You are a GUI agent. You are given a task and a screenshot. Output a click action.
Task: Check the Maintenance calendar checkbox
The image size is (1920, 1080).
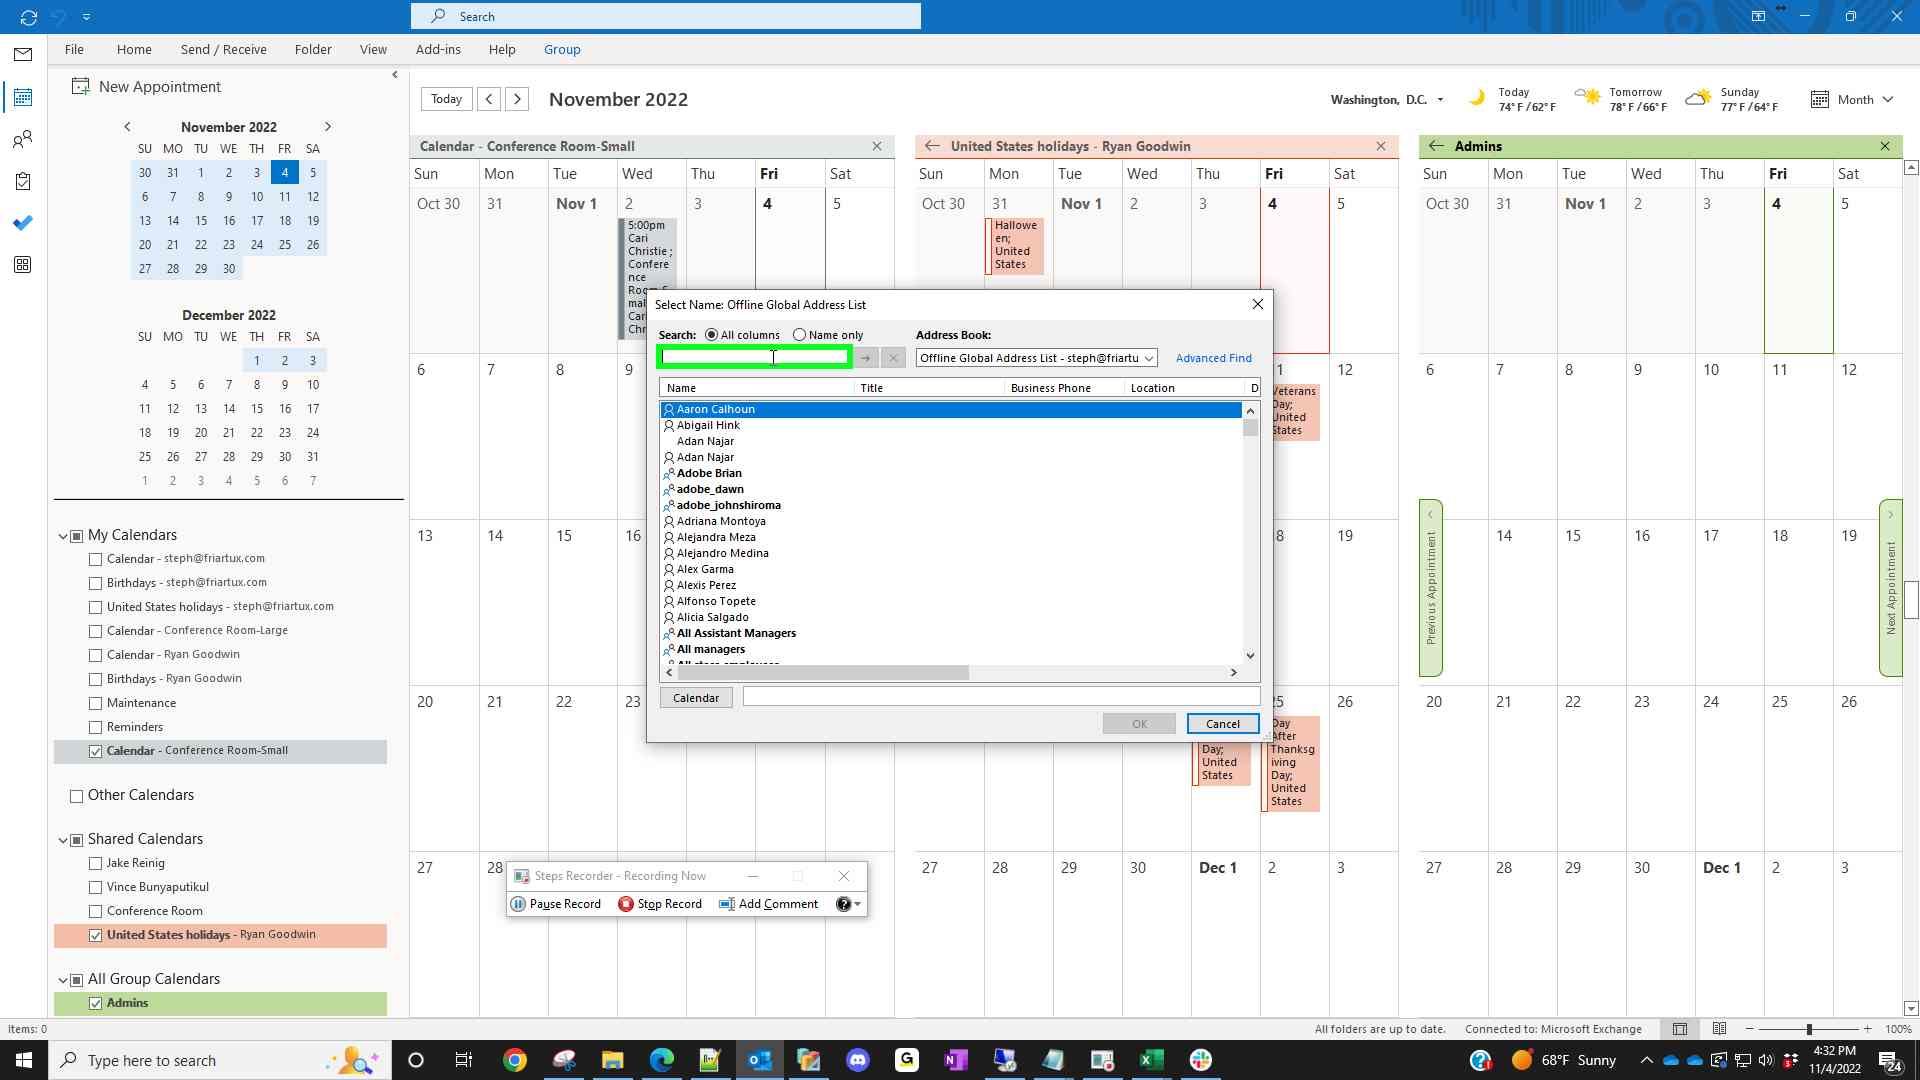(96, 703)
